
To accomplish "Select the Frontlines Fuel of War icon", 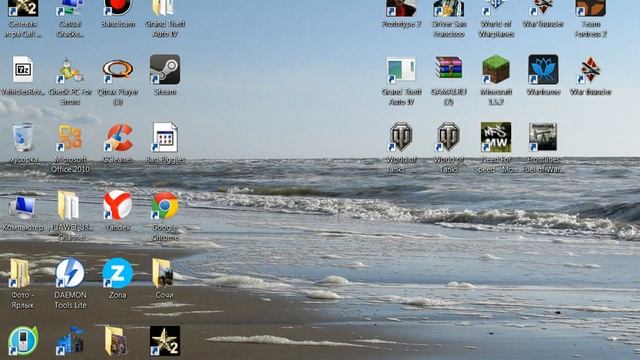I will coord(542,137).
